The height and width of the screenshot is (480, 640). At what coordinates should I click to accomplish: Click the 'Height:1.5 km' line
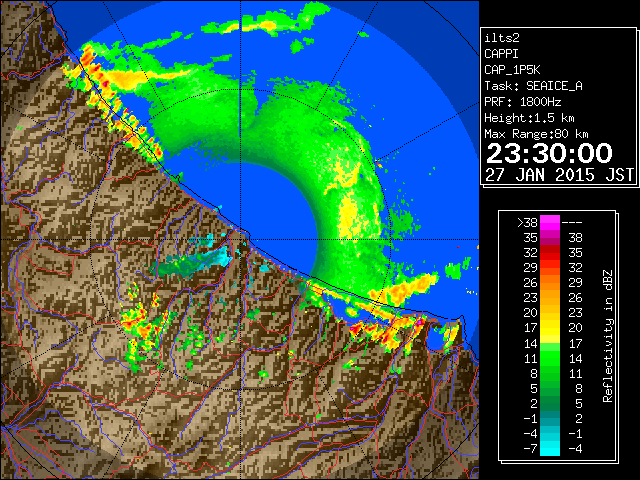(x=529, y=118)
